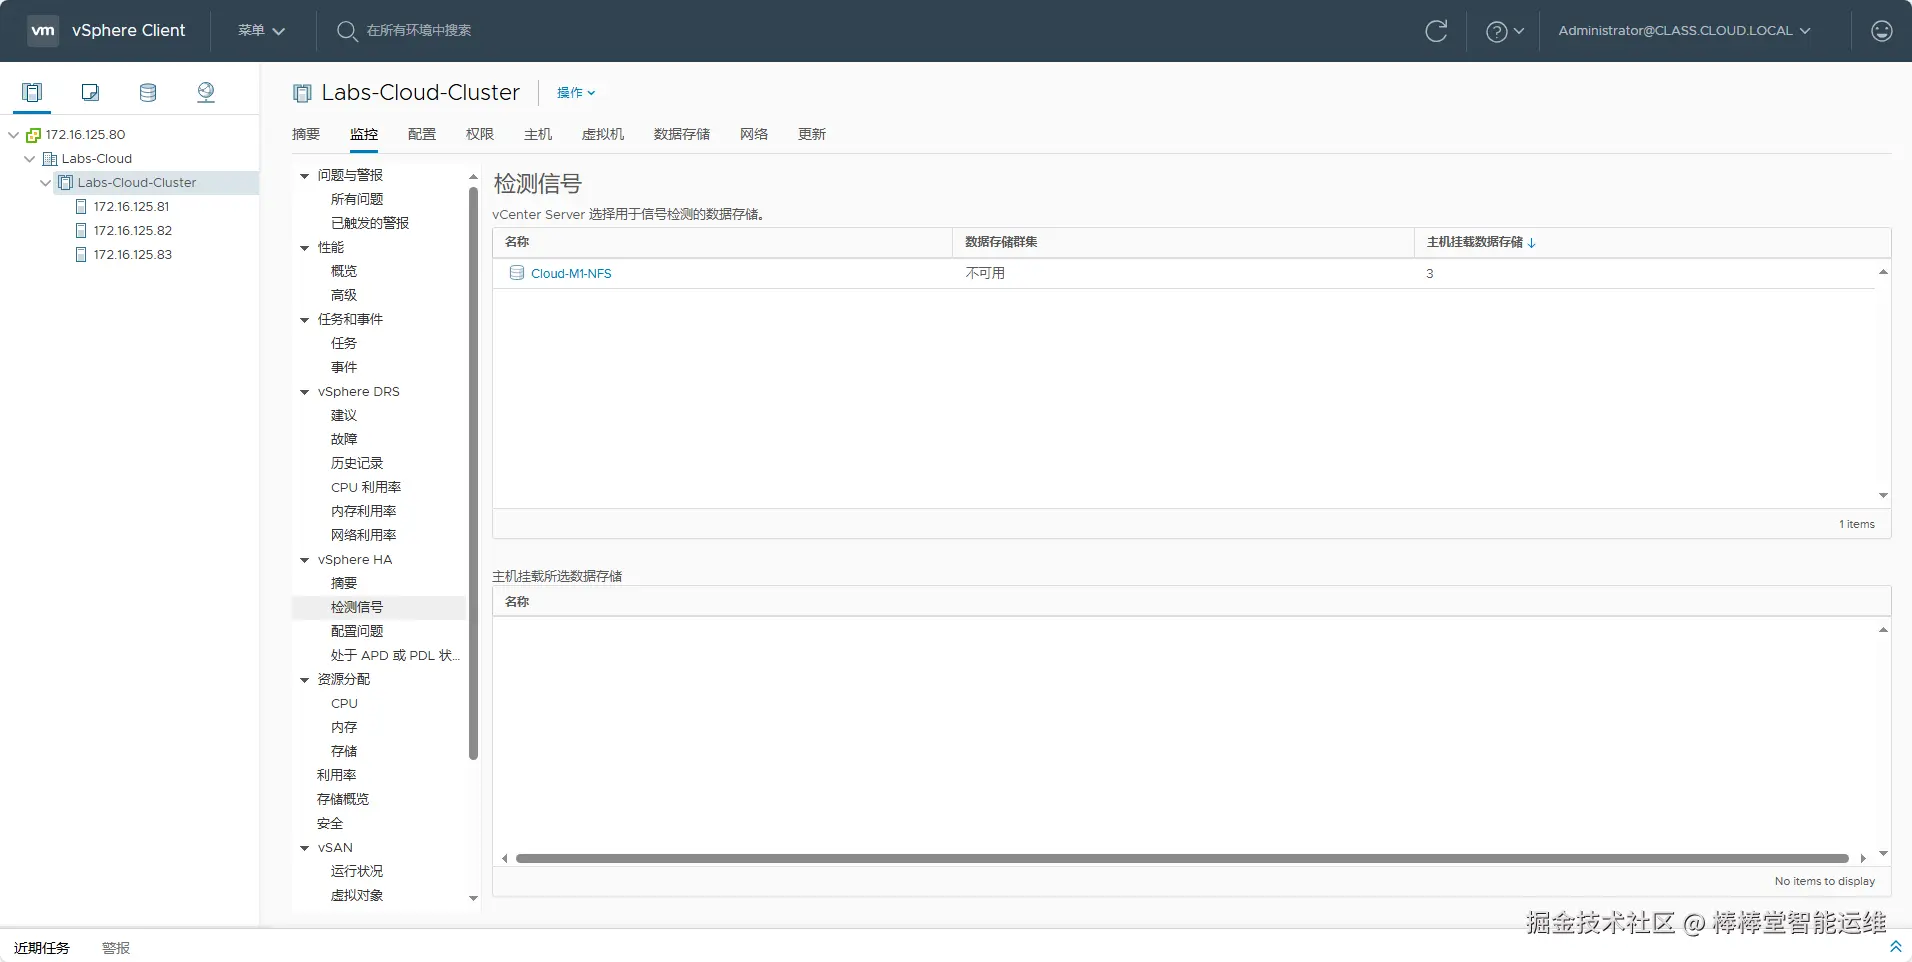
Task: Sort upper table by 名称 column header
Action: 517,242
